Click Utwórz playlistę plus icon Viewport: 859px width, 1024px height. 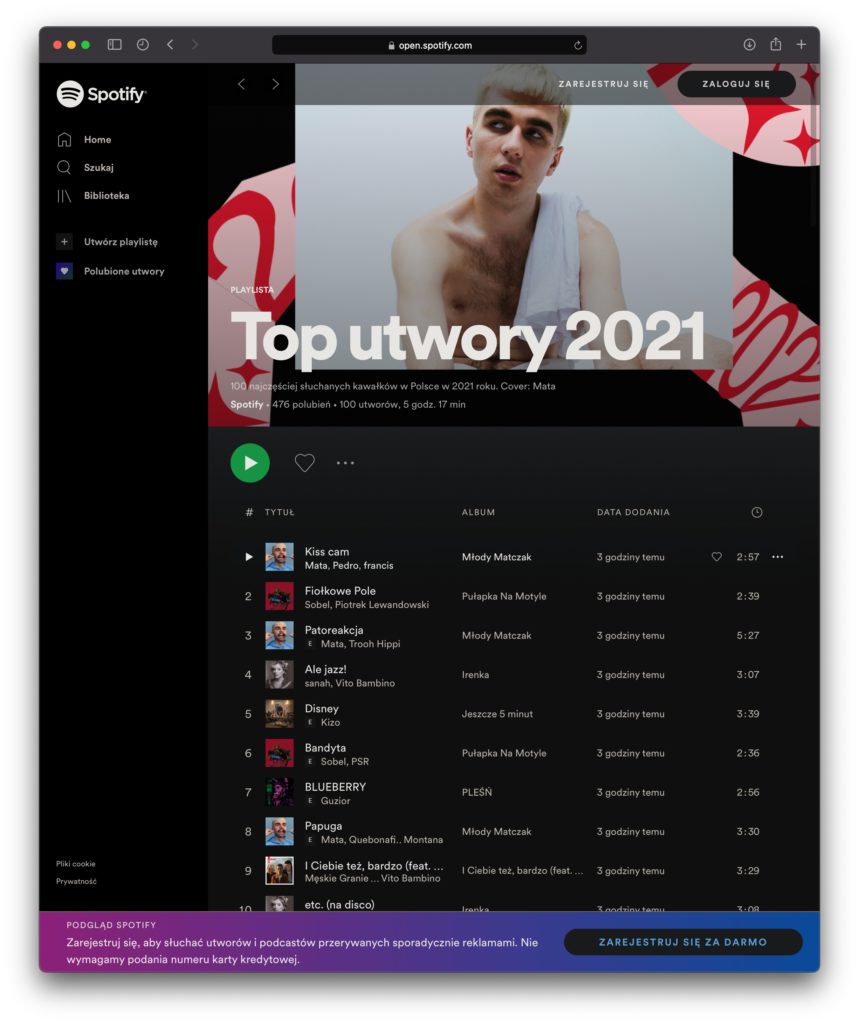click(x=64, y=242)
